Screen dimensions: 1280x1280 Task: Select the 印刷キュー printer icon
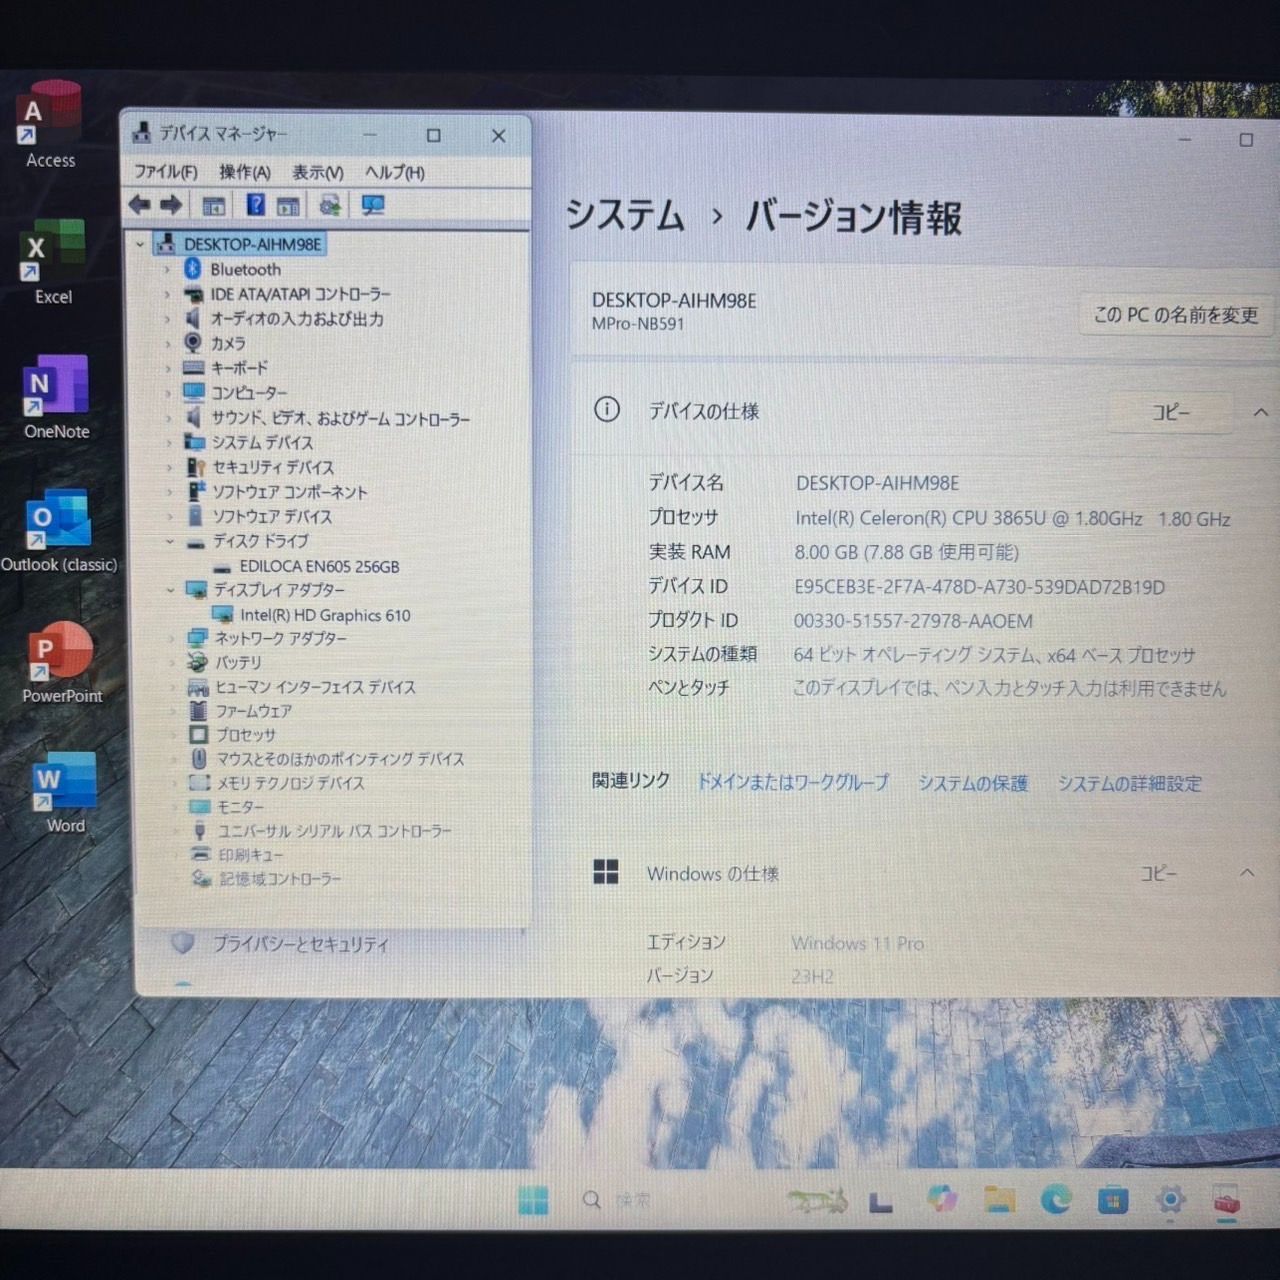pos(201,855)
